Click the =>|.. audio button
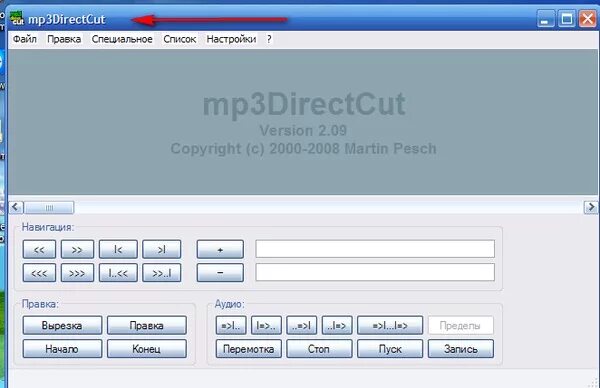Screen dimensions: 600x388 click(x=231, y=325)
